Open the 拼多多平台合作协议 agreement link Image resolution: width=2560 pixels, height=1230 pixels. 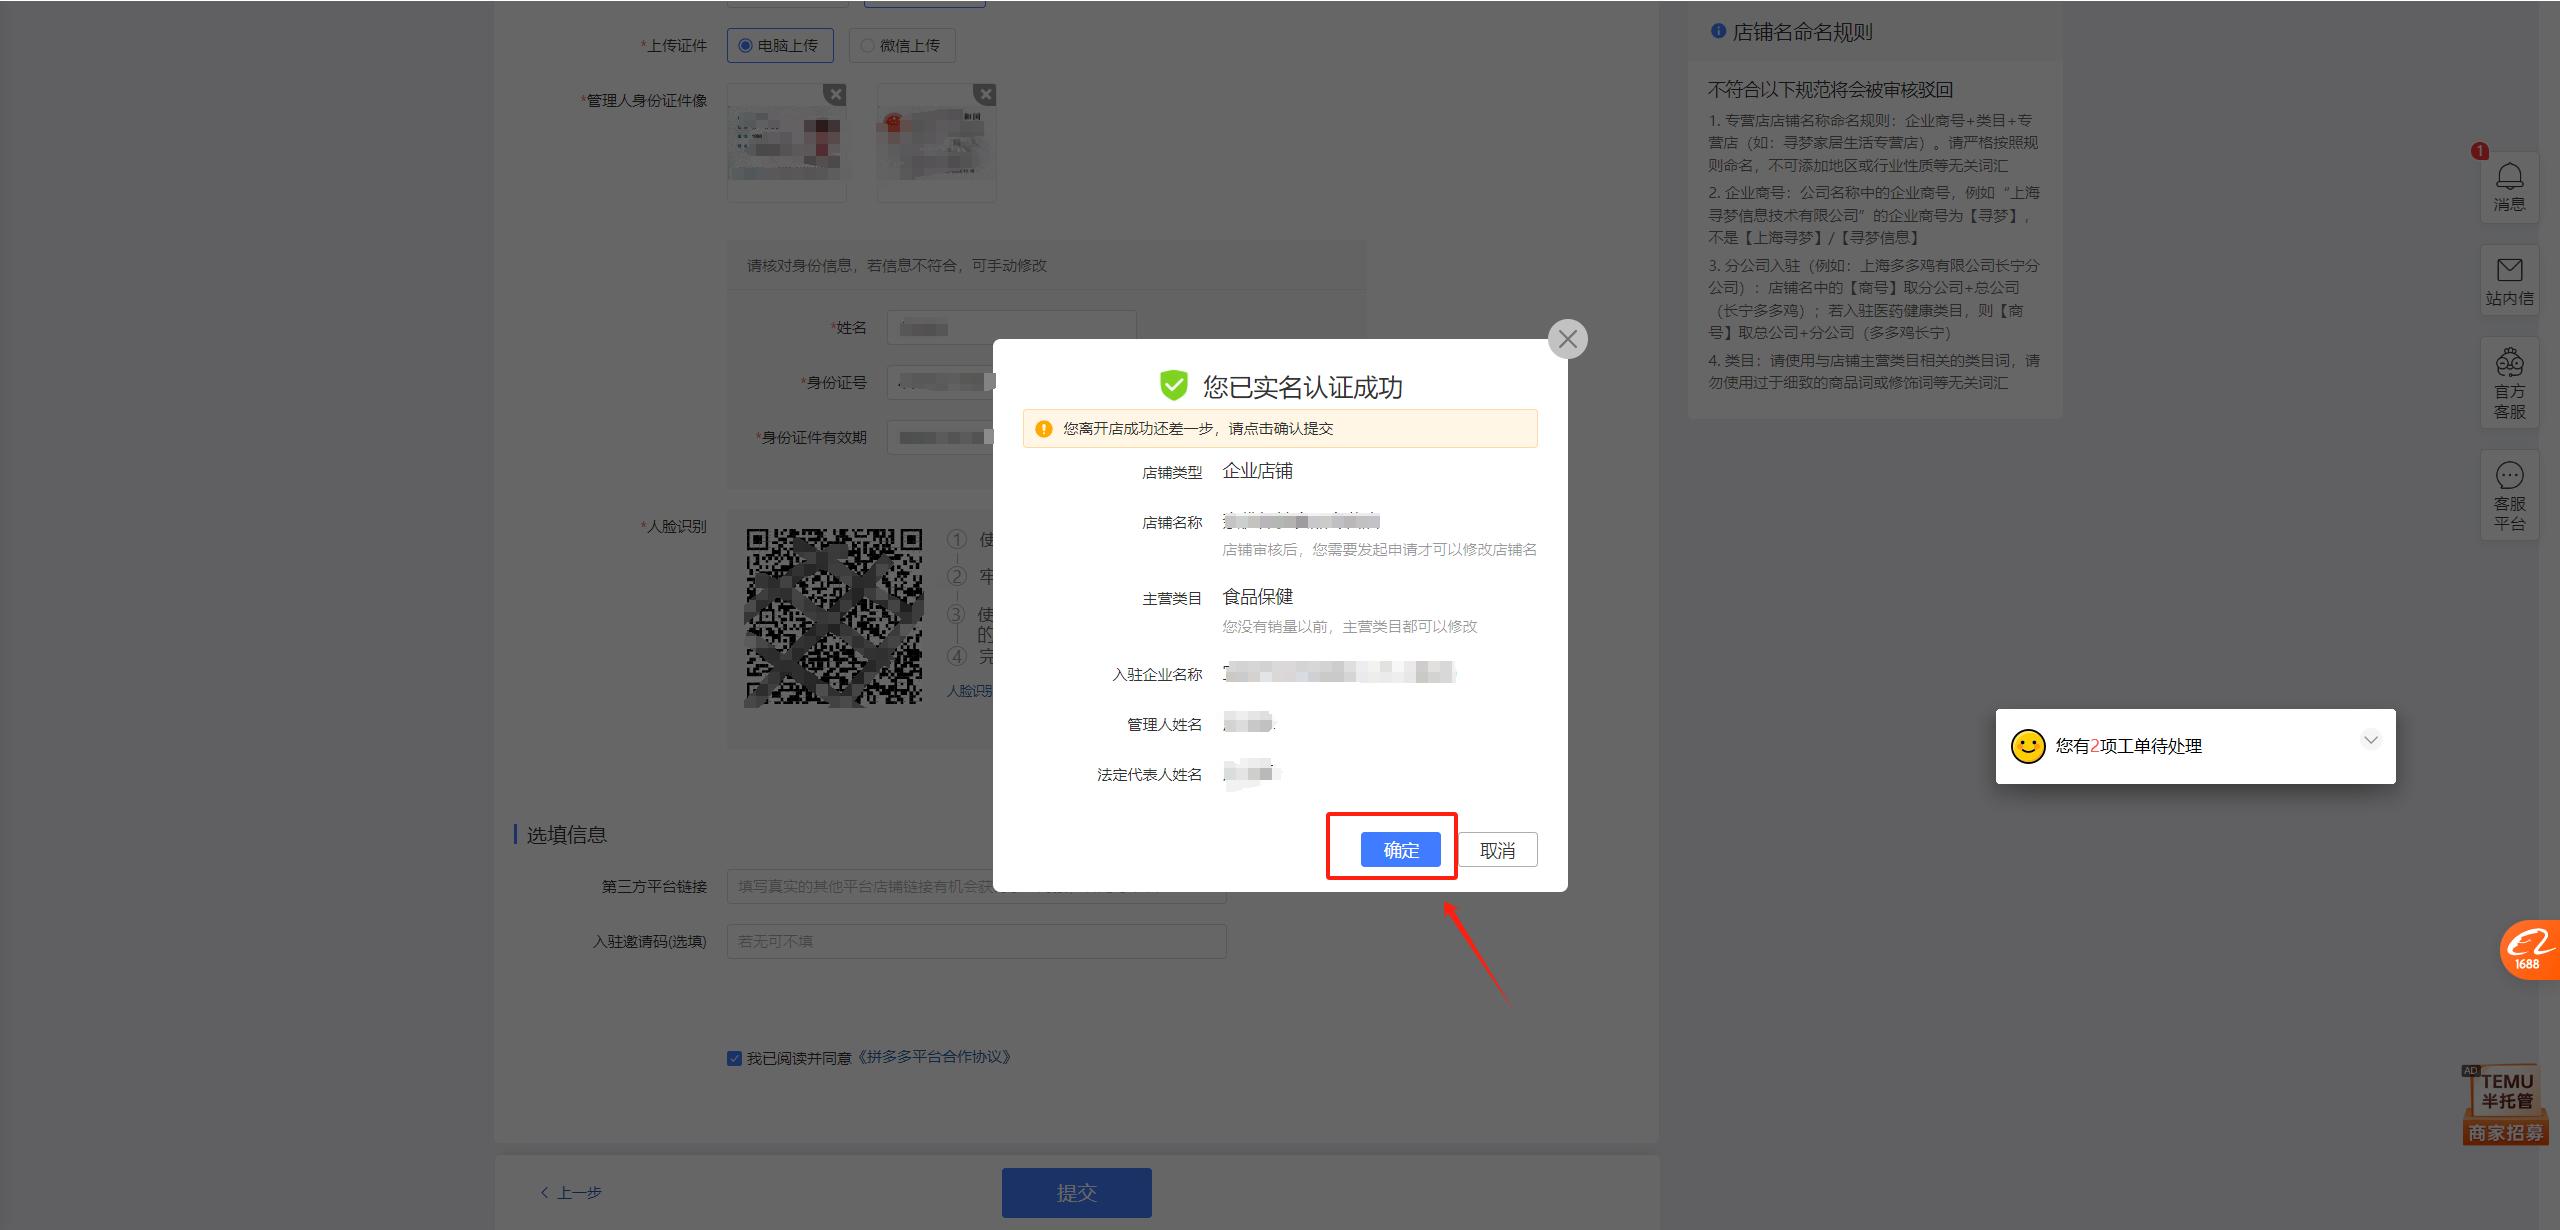pos(937,1057)
